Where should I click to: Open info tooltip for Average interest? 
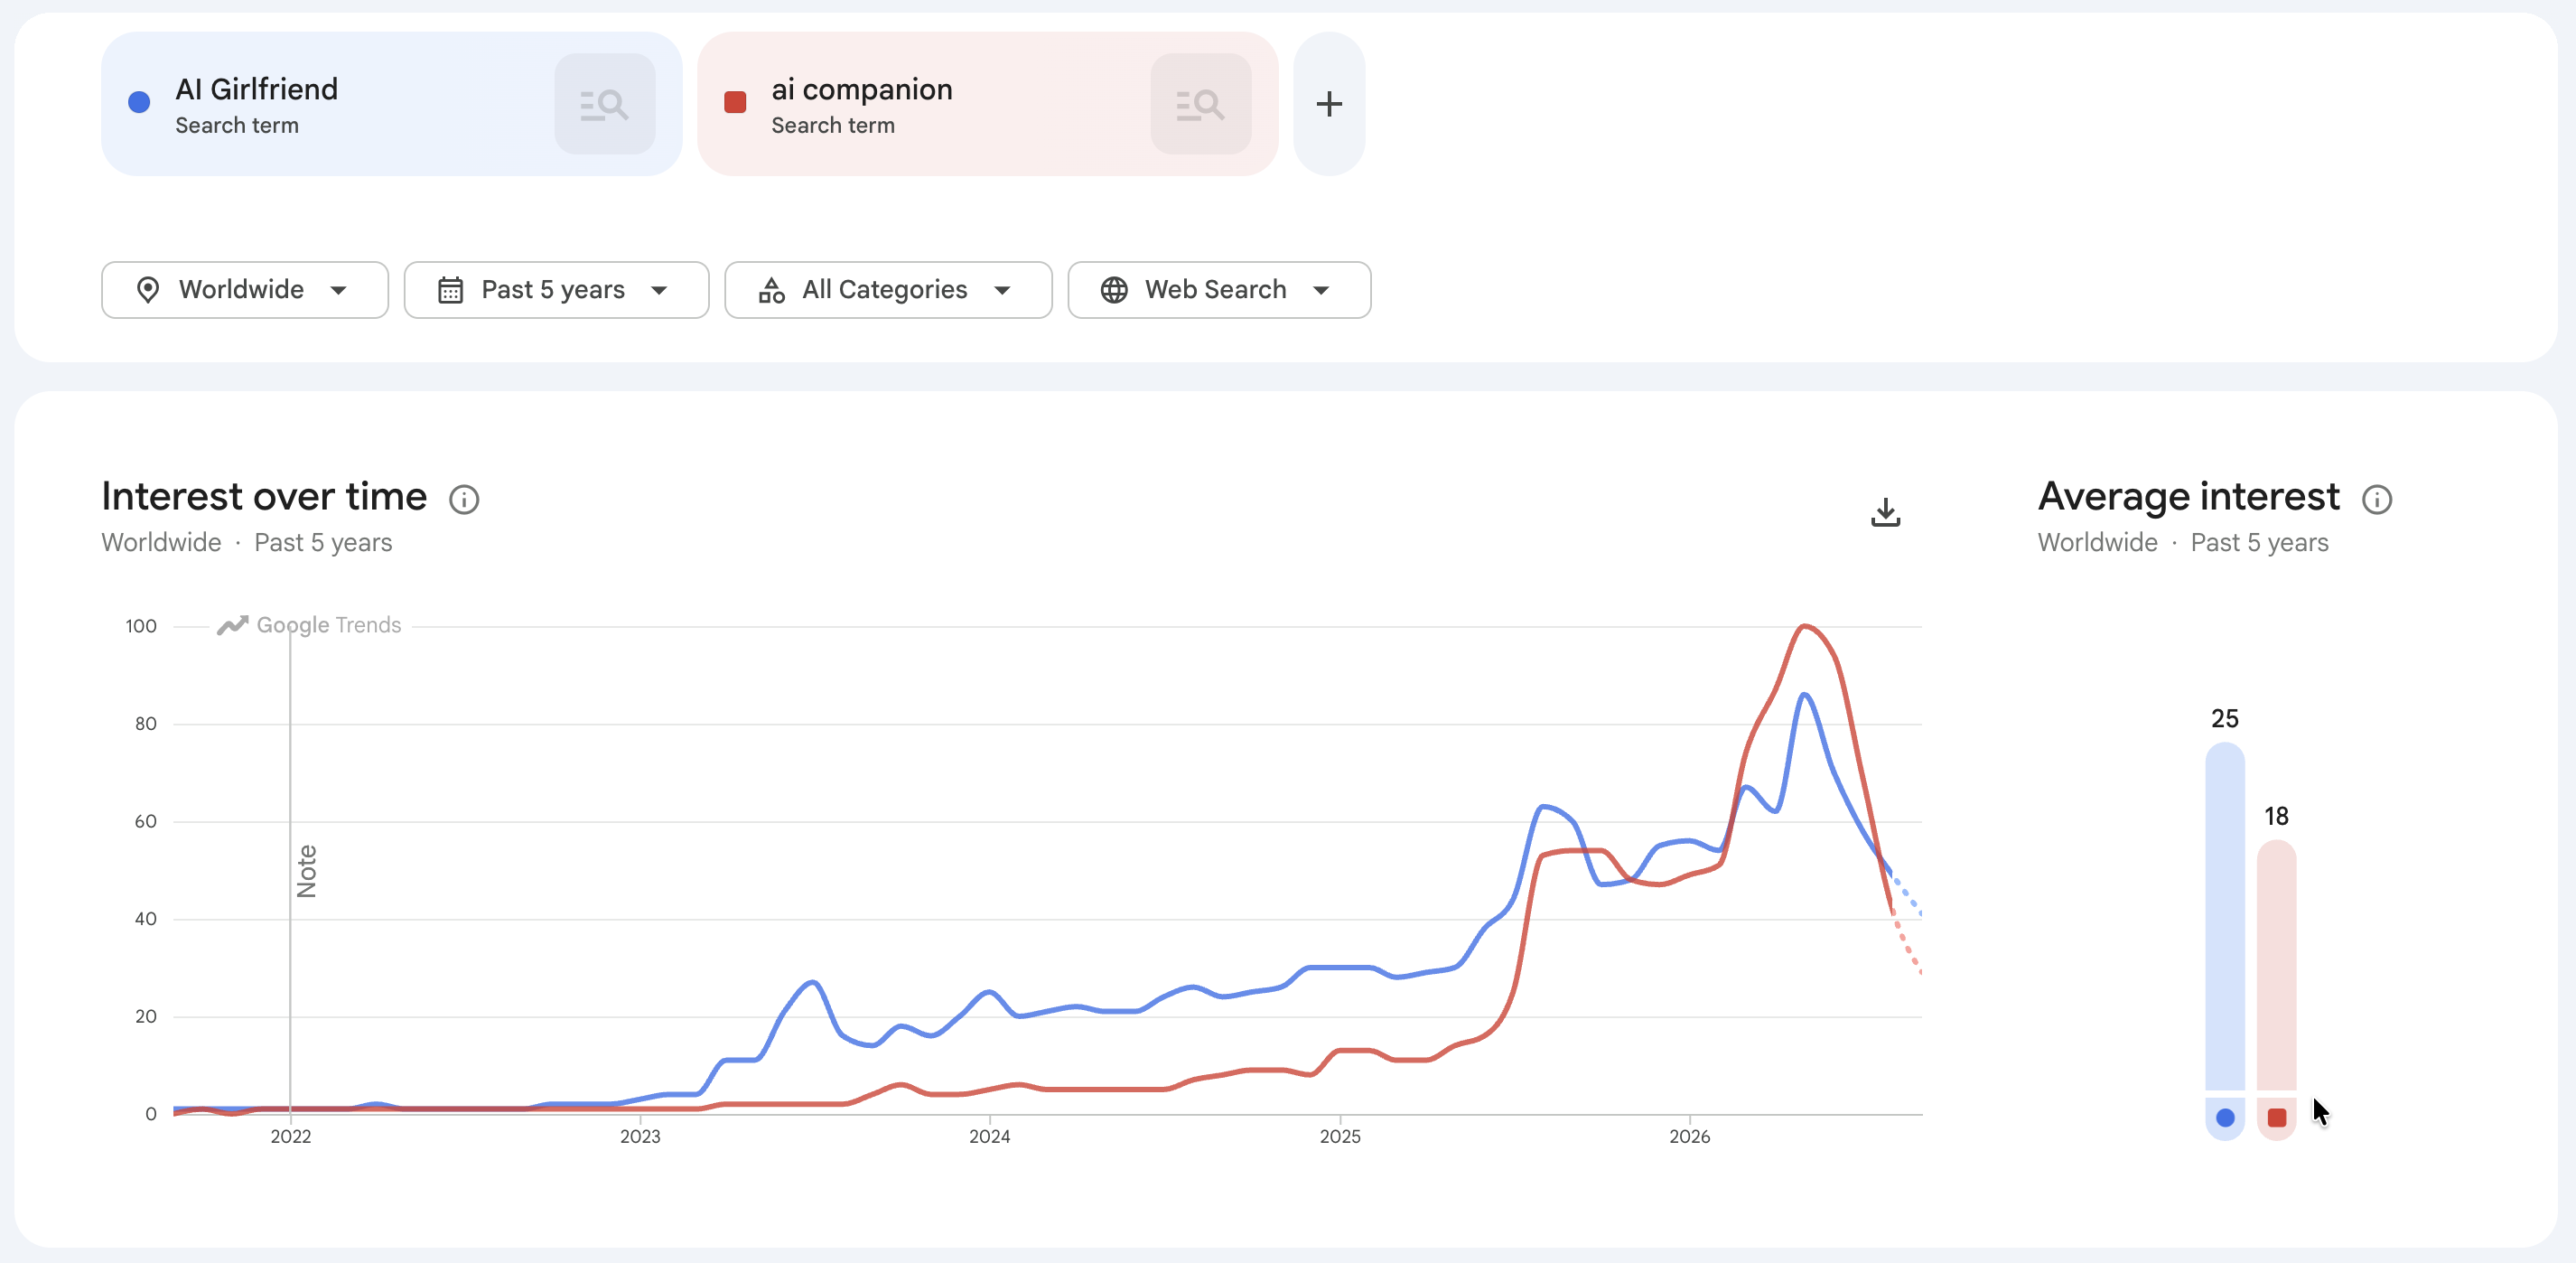2377,499
